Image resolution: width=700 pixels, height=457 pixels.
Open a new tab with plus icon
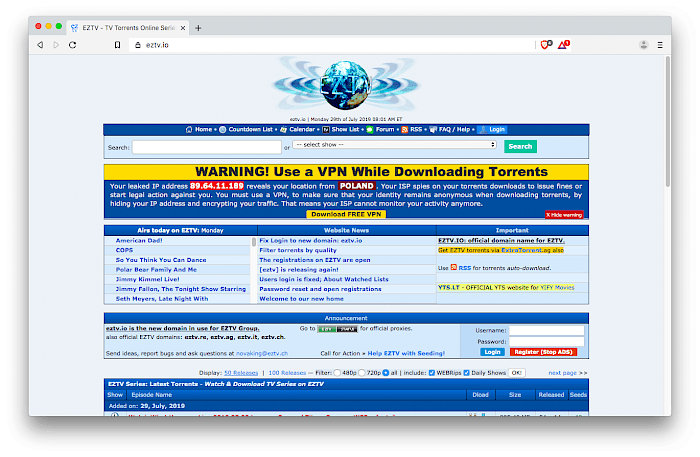click(x=198, y=28)
